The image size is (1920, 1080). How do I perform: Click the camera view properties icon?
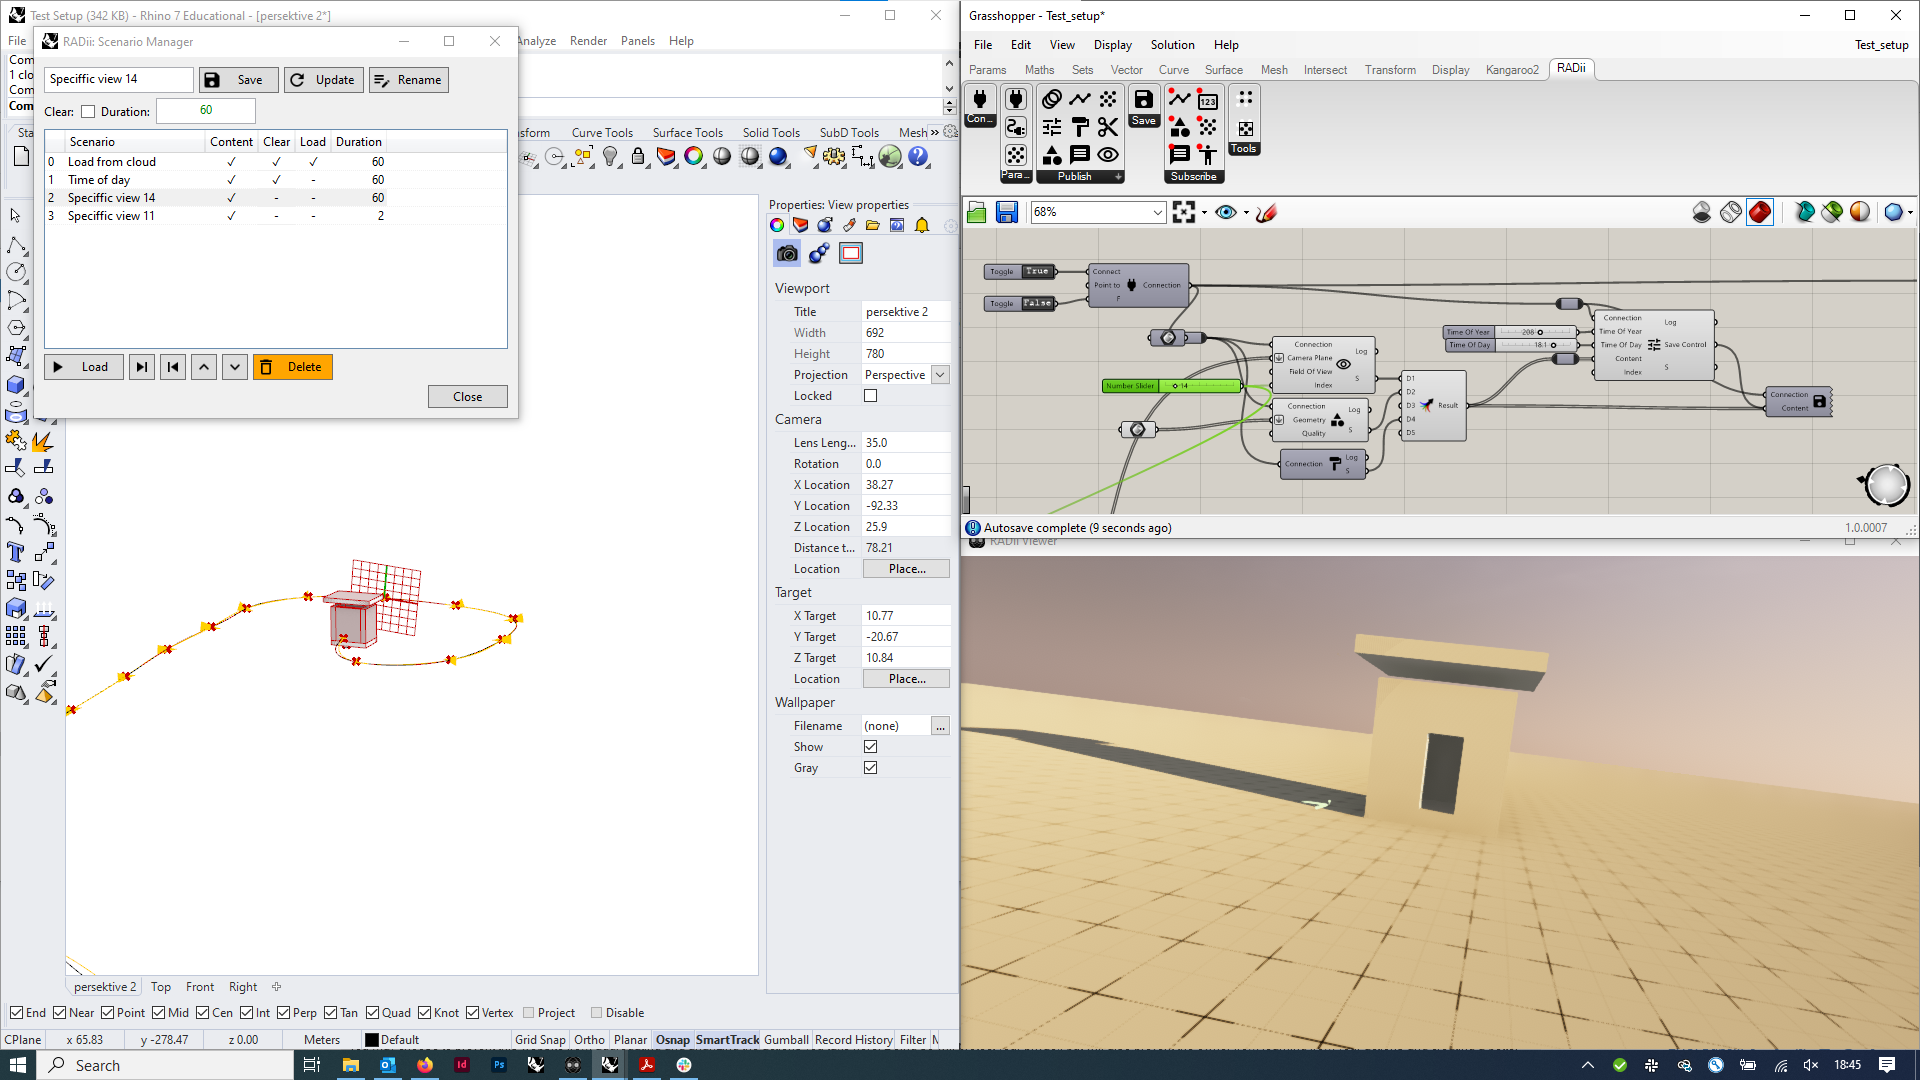pyautogui.click(x=787, y=254)
